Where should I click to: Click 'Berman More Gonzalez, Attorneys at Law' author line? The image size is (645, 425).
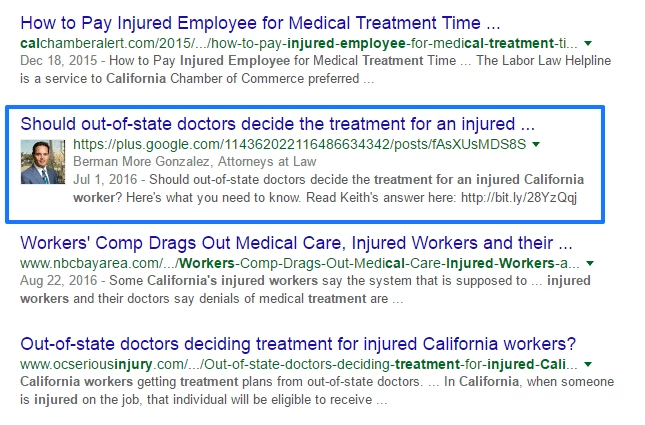click(195, 161)
